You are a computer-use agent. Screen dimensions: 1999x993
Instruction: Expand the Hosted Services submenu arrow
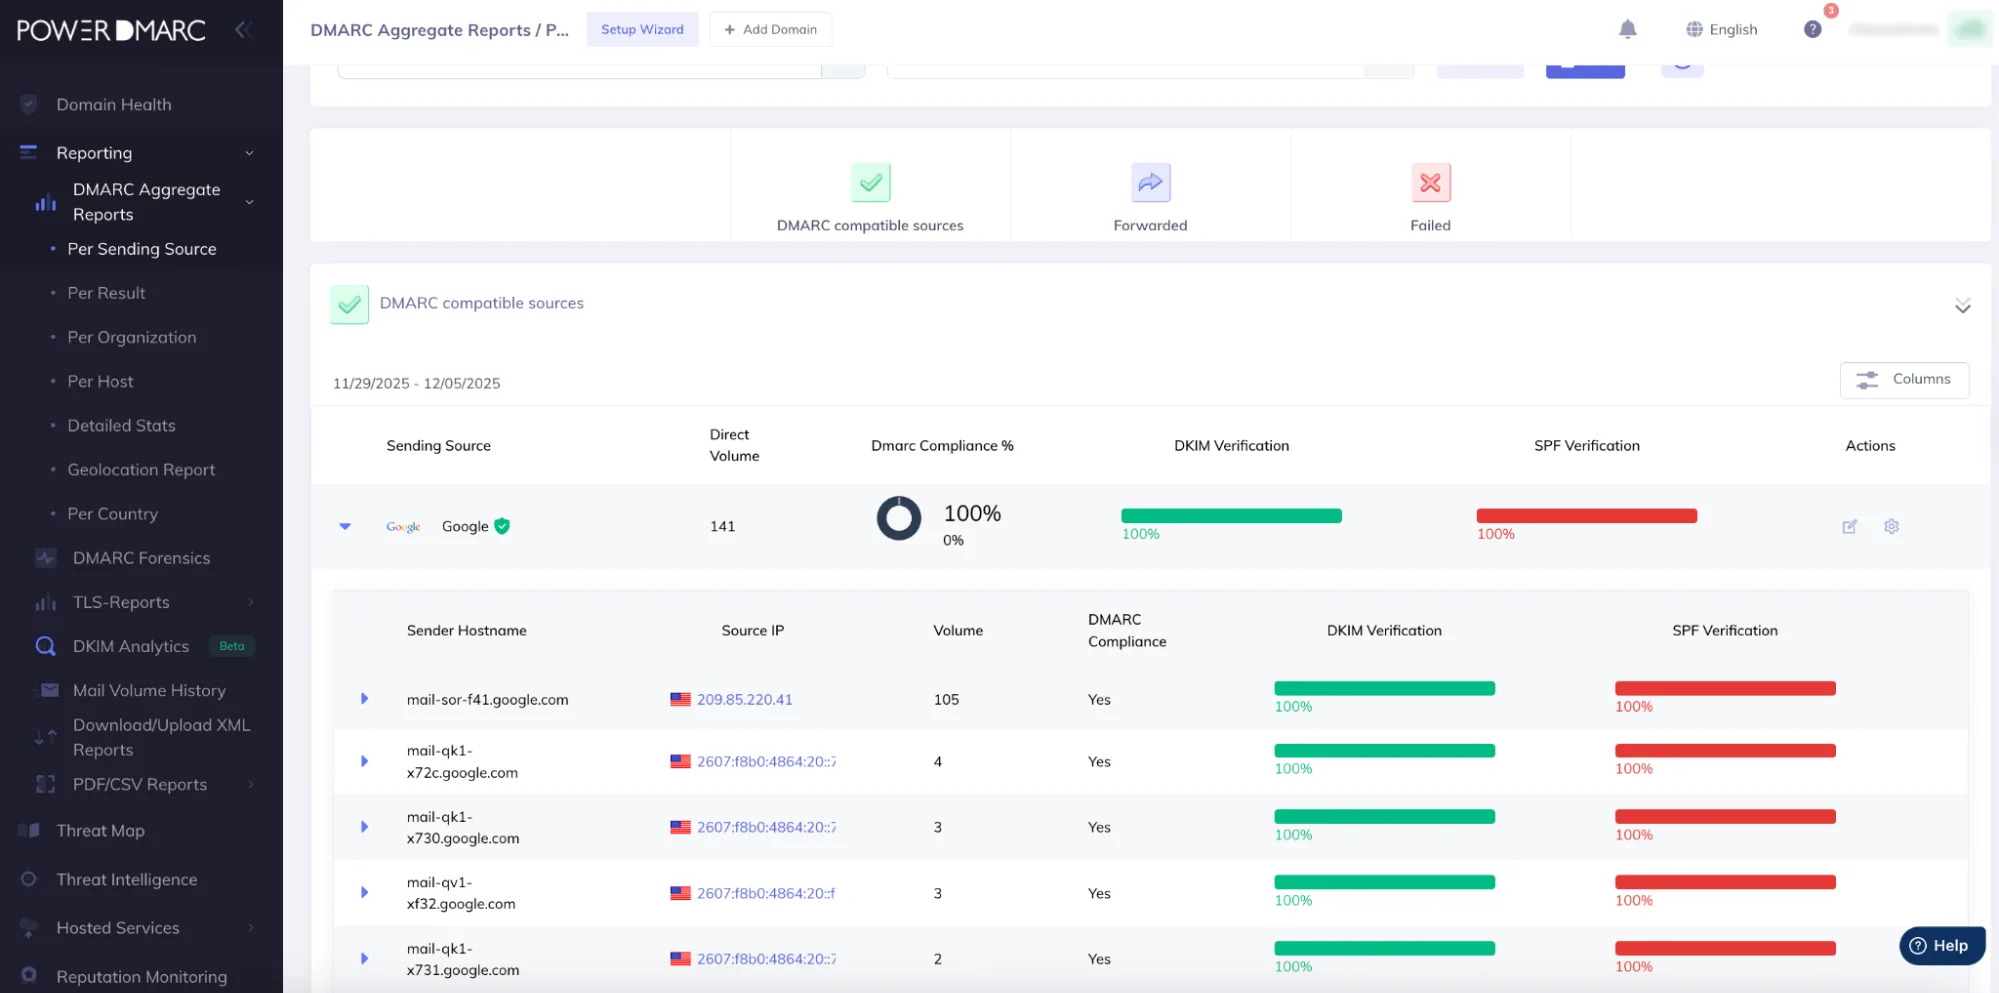[251, 928]
